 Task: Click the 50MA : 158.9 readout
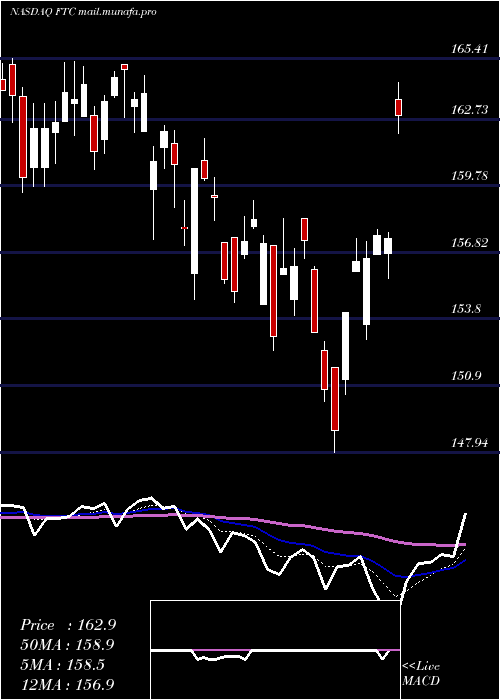pyautogui.click(x=67, y=645)
